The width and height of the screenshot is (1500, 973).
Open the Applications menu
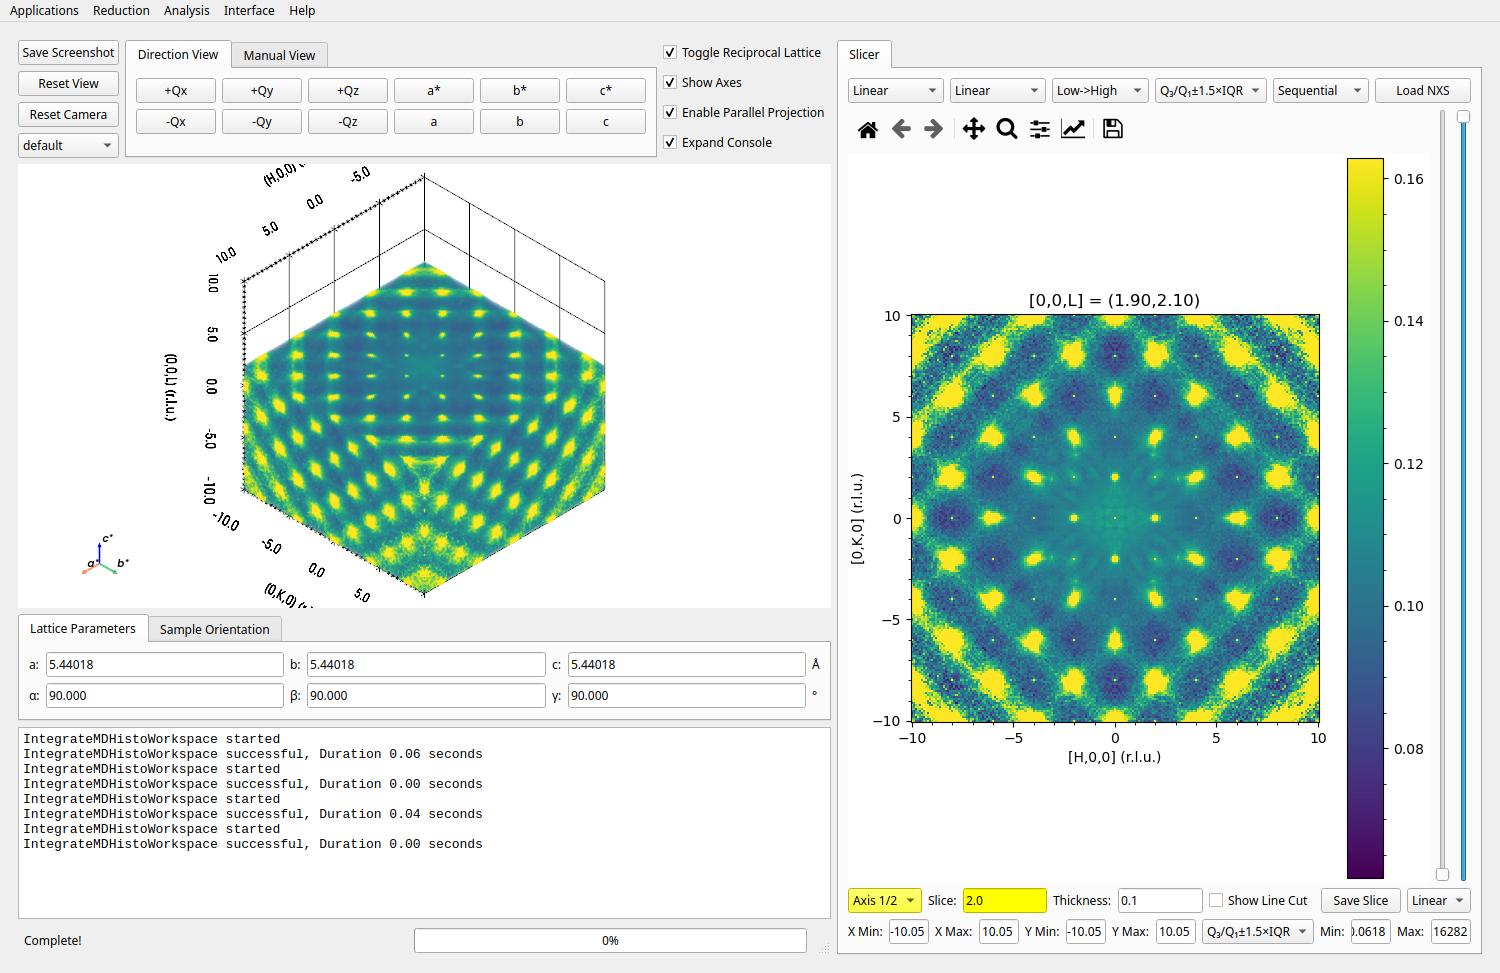[44, 10]
